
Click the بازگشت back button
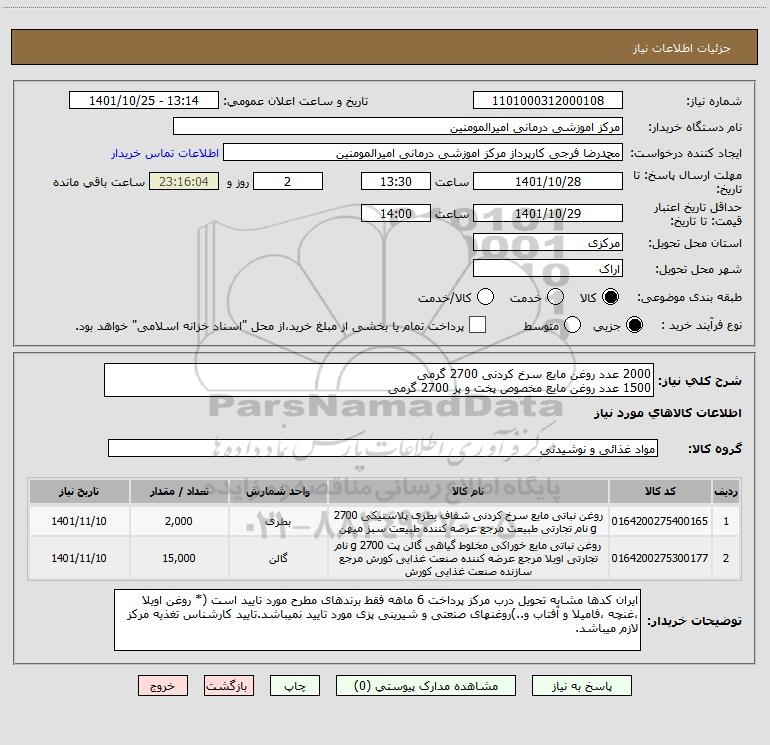coord(229,686)
